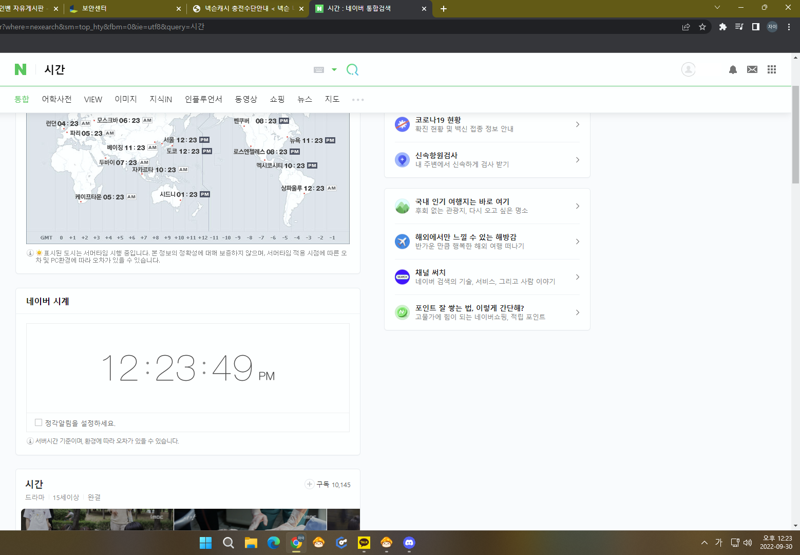Bookmark this page with star icon
800x555 pixels.
point(703,27)
